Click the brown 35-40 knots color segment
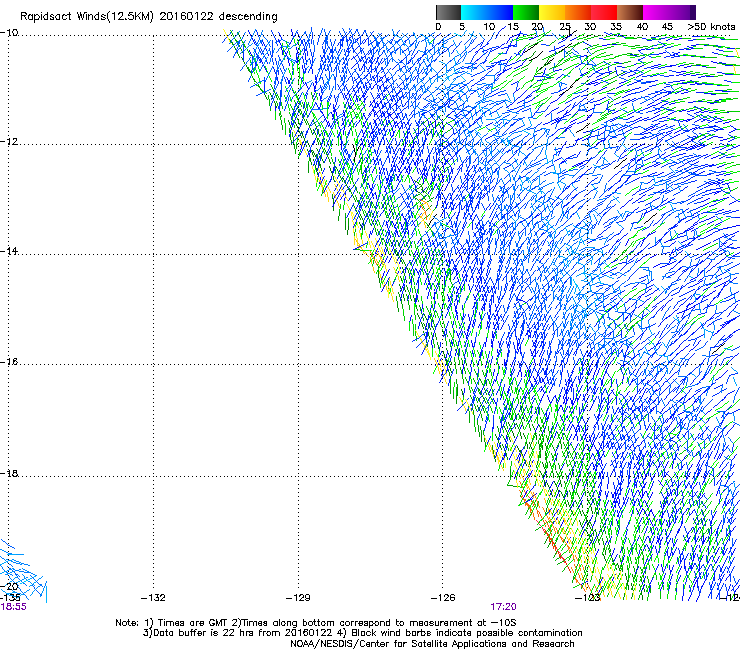 coord(630,12)
